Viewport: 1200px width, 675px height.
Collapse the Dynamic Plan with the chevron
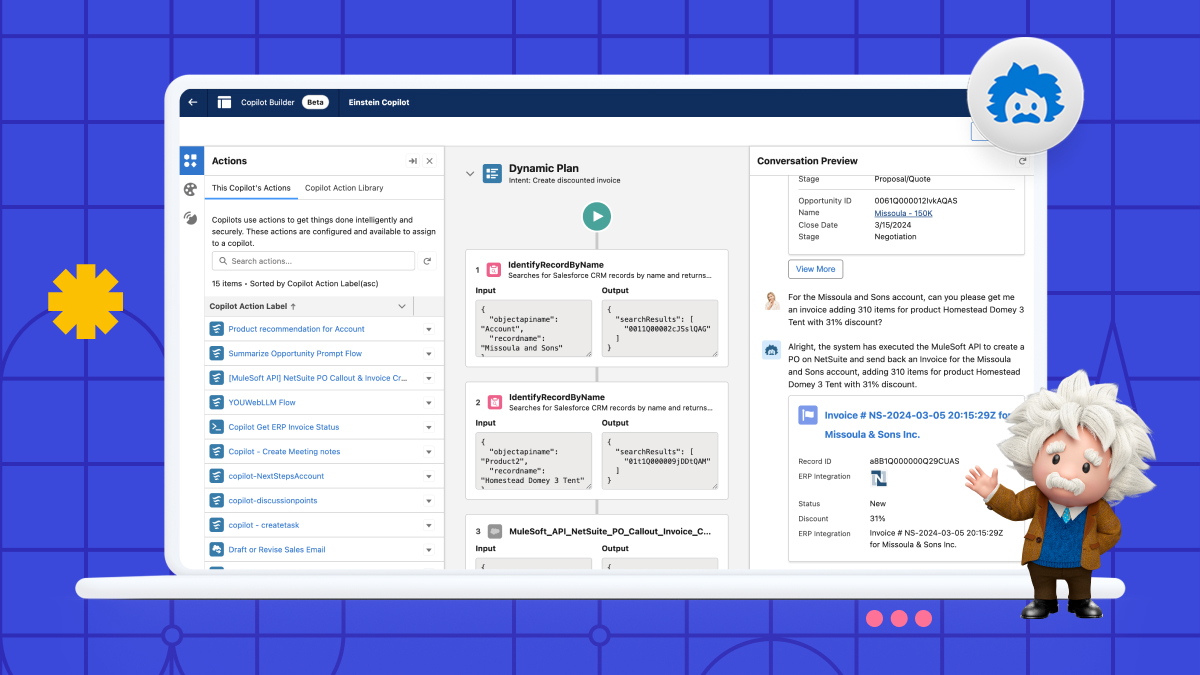(x=470, y=172)
